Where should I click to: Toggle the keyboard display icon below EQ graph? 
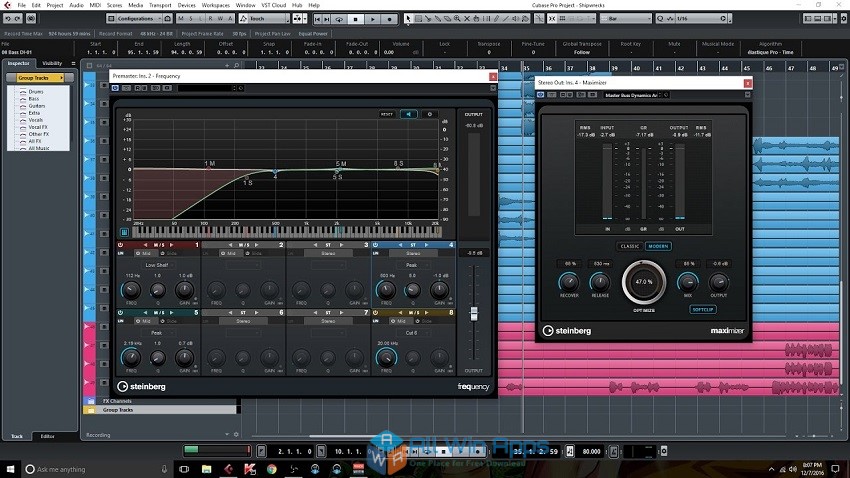(x=124, y=232)
